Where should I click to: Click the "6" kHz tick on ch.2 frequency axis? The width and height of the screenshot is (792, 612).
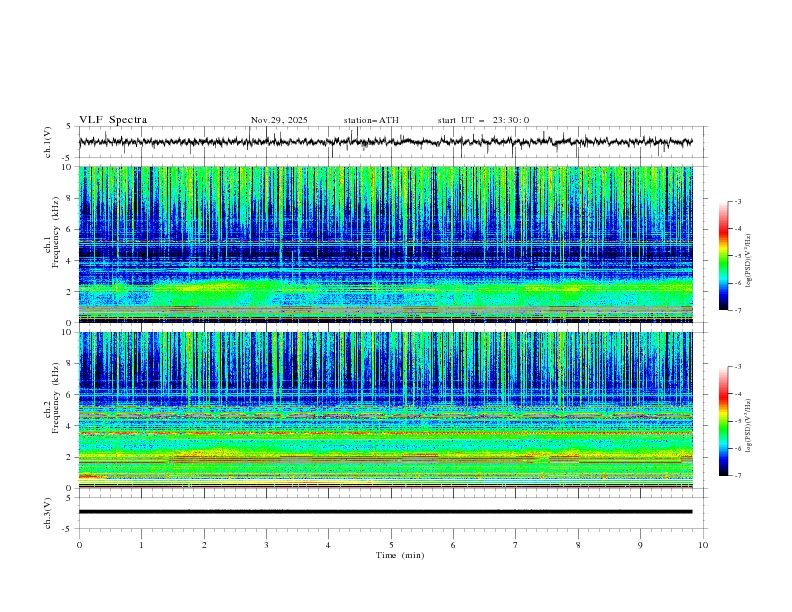(x=71, y=395)
